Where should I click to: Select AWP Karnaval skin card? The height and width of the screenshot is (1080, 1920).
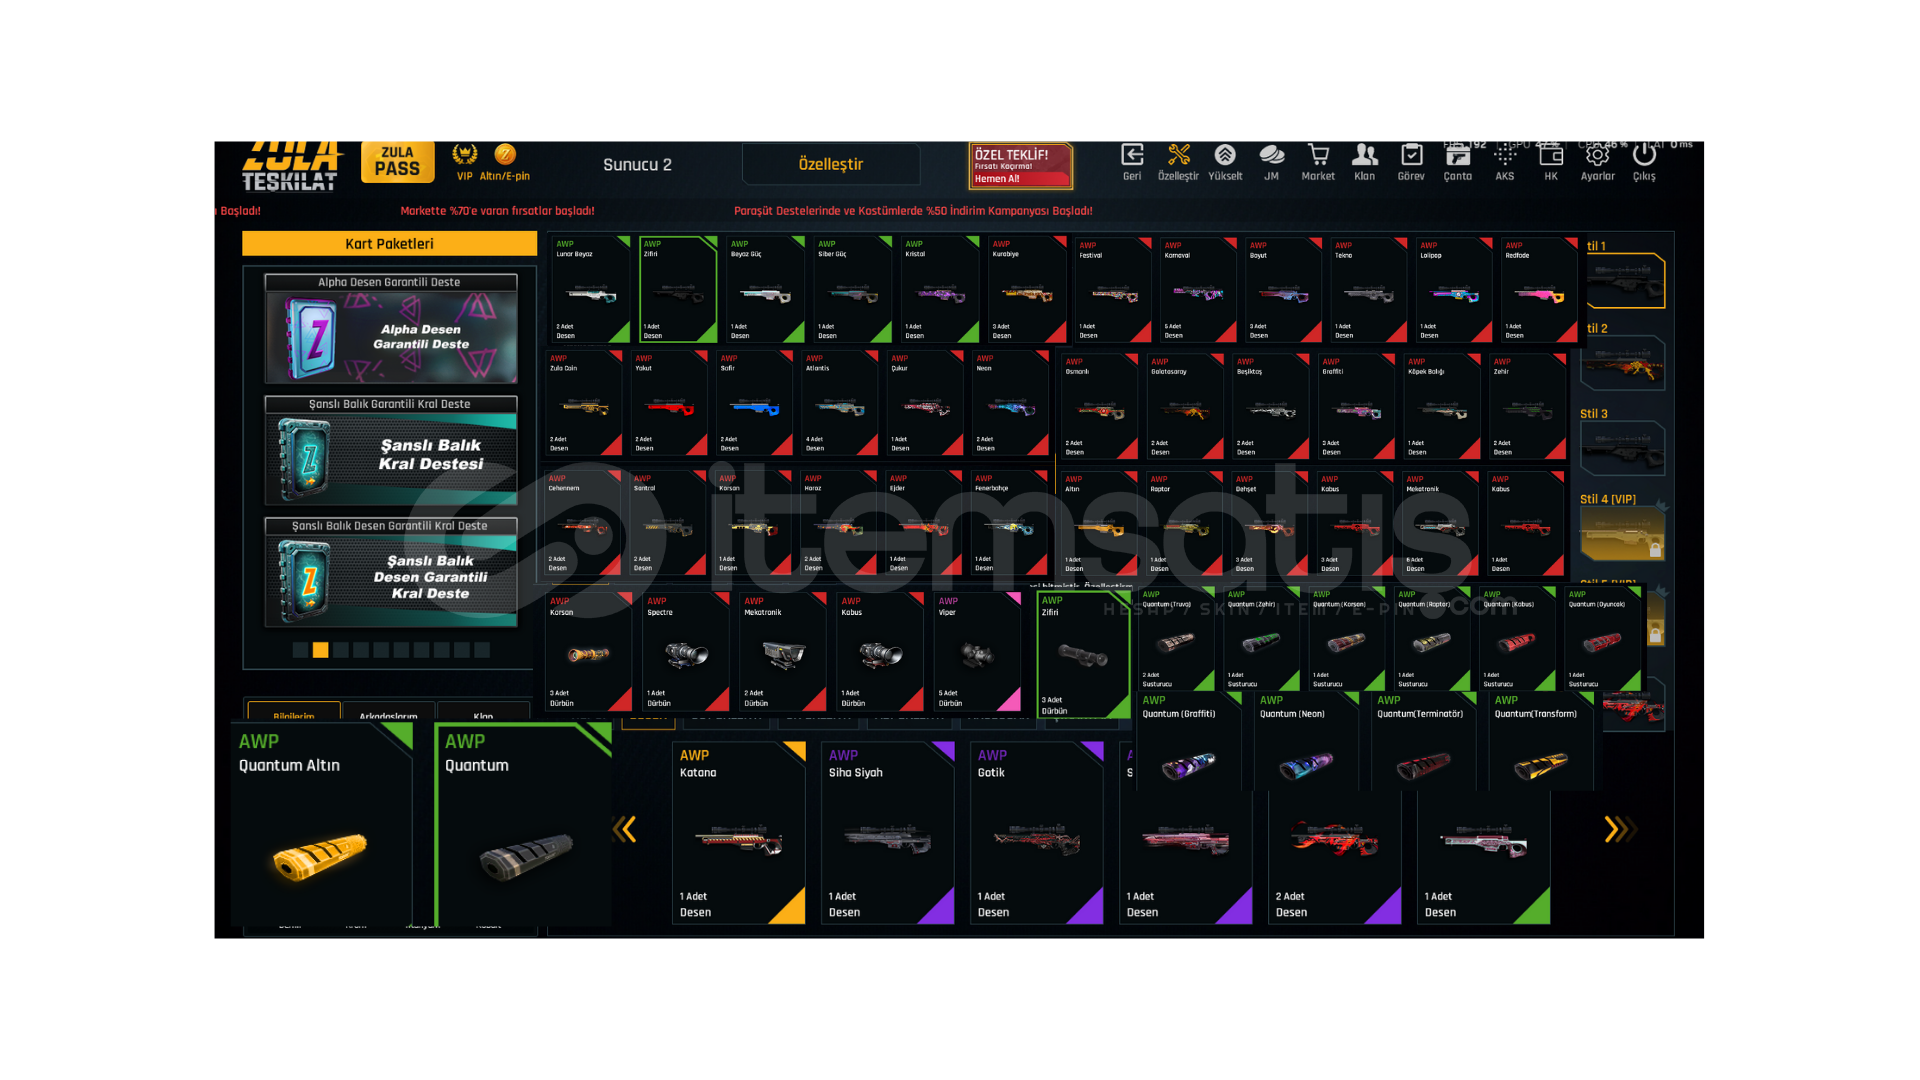(x=1200, y=290)
